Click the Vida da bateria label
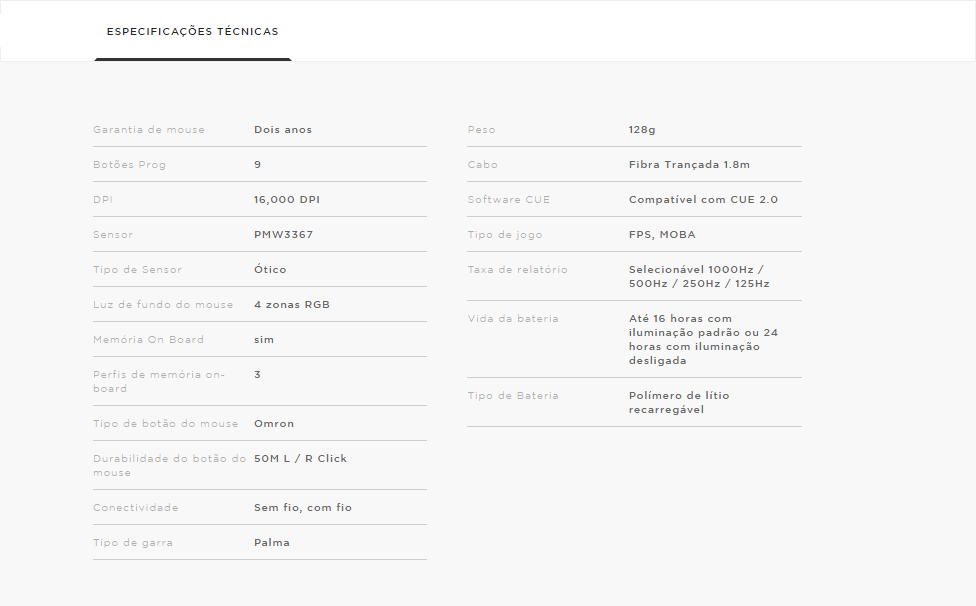This screenshot has width=976, height=606. tap(513, 319)
